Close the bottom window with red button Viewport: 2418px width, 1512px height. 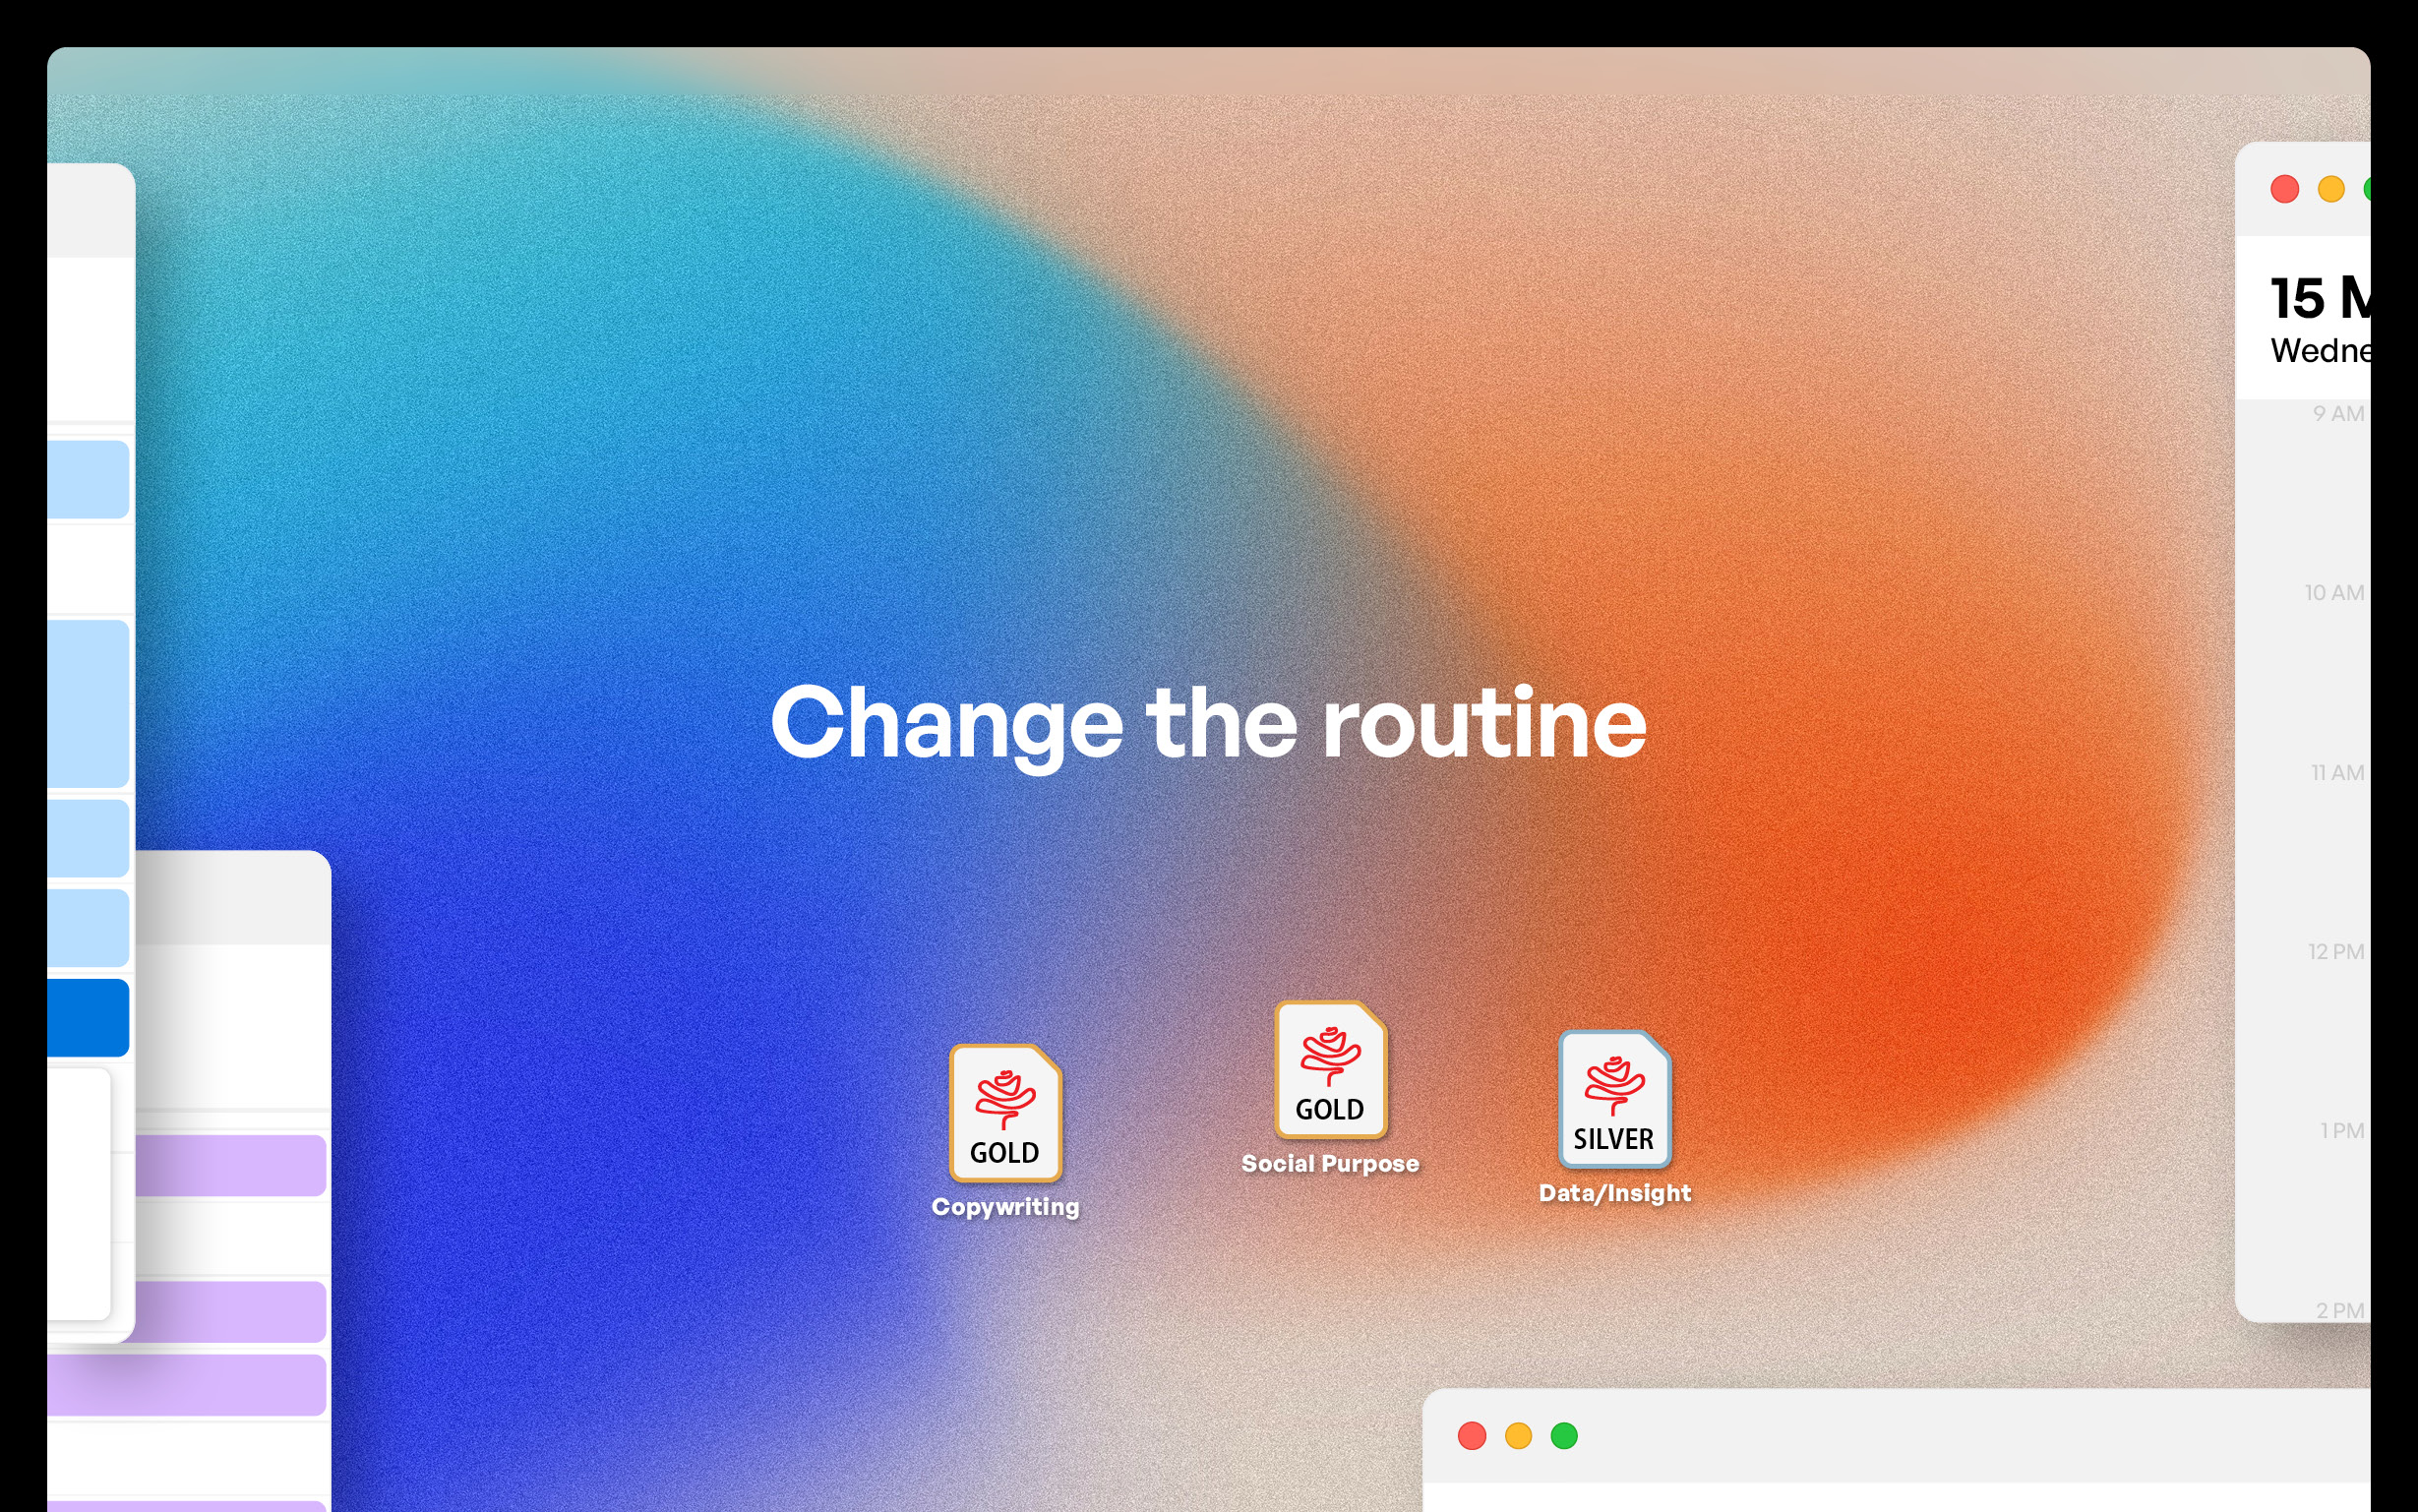pos(1472,1436)
